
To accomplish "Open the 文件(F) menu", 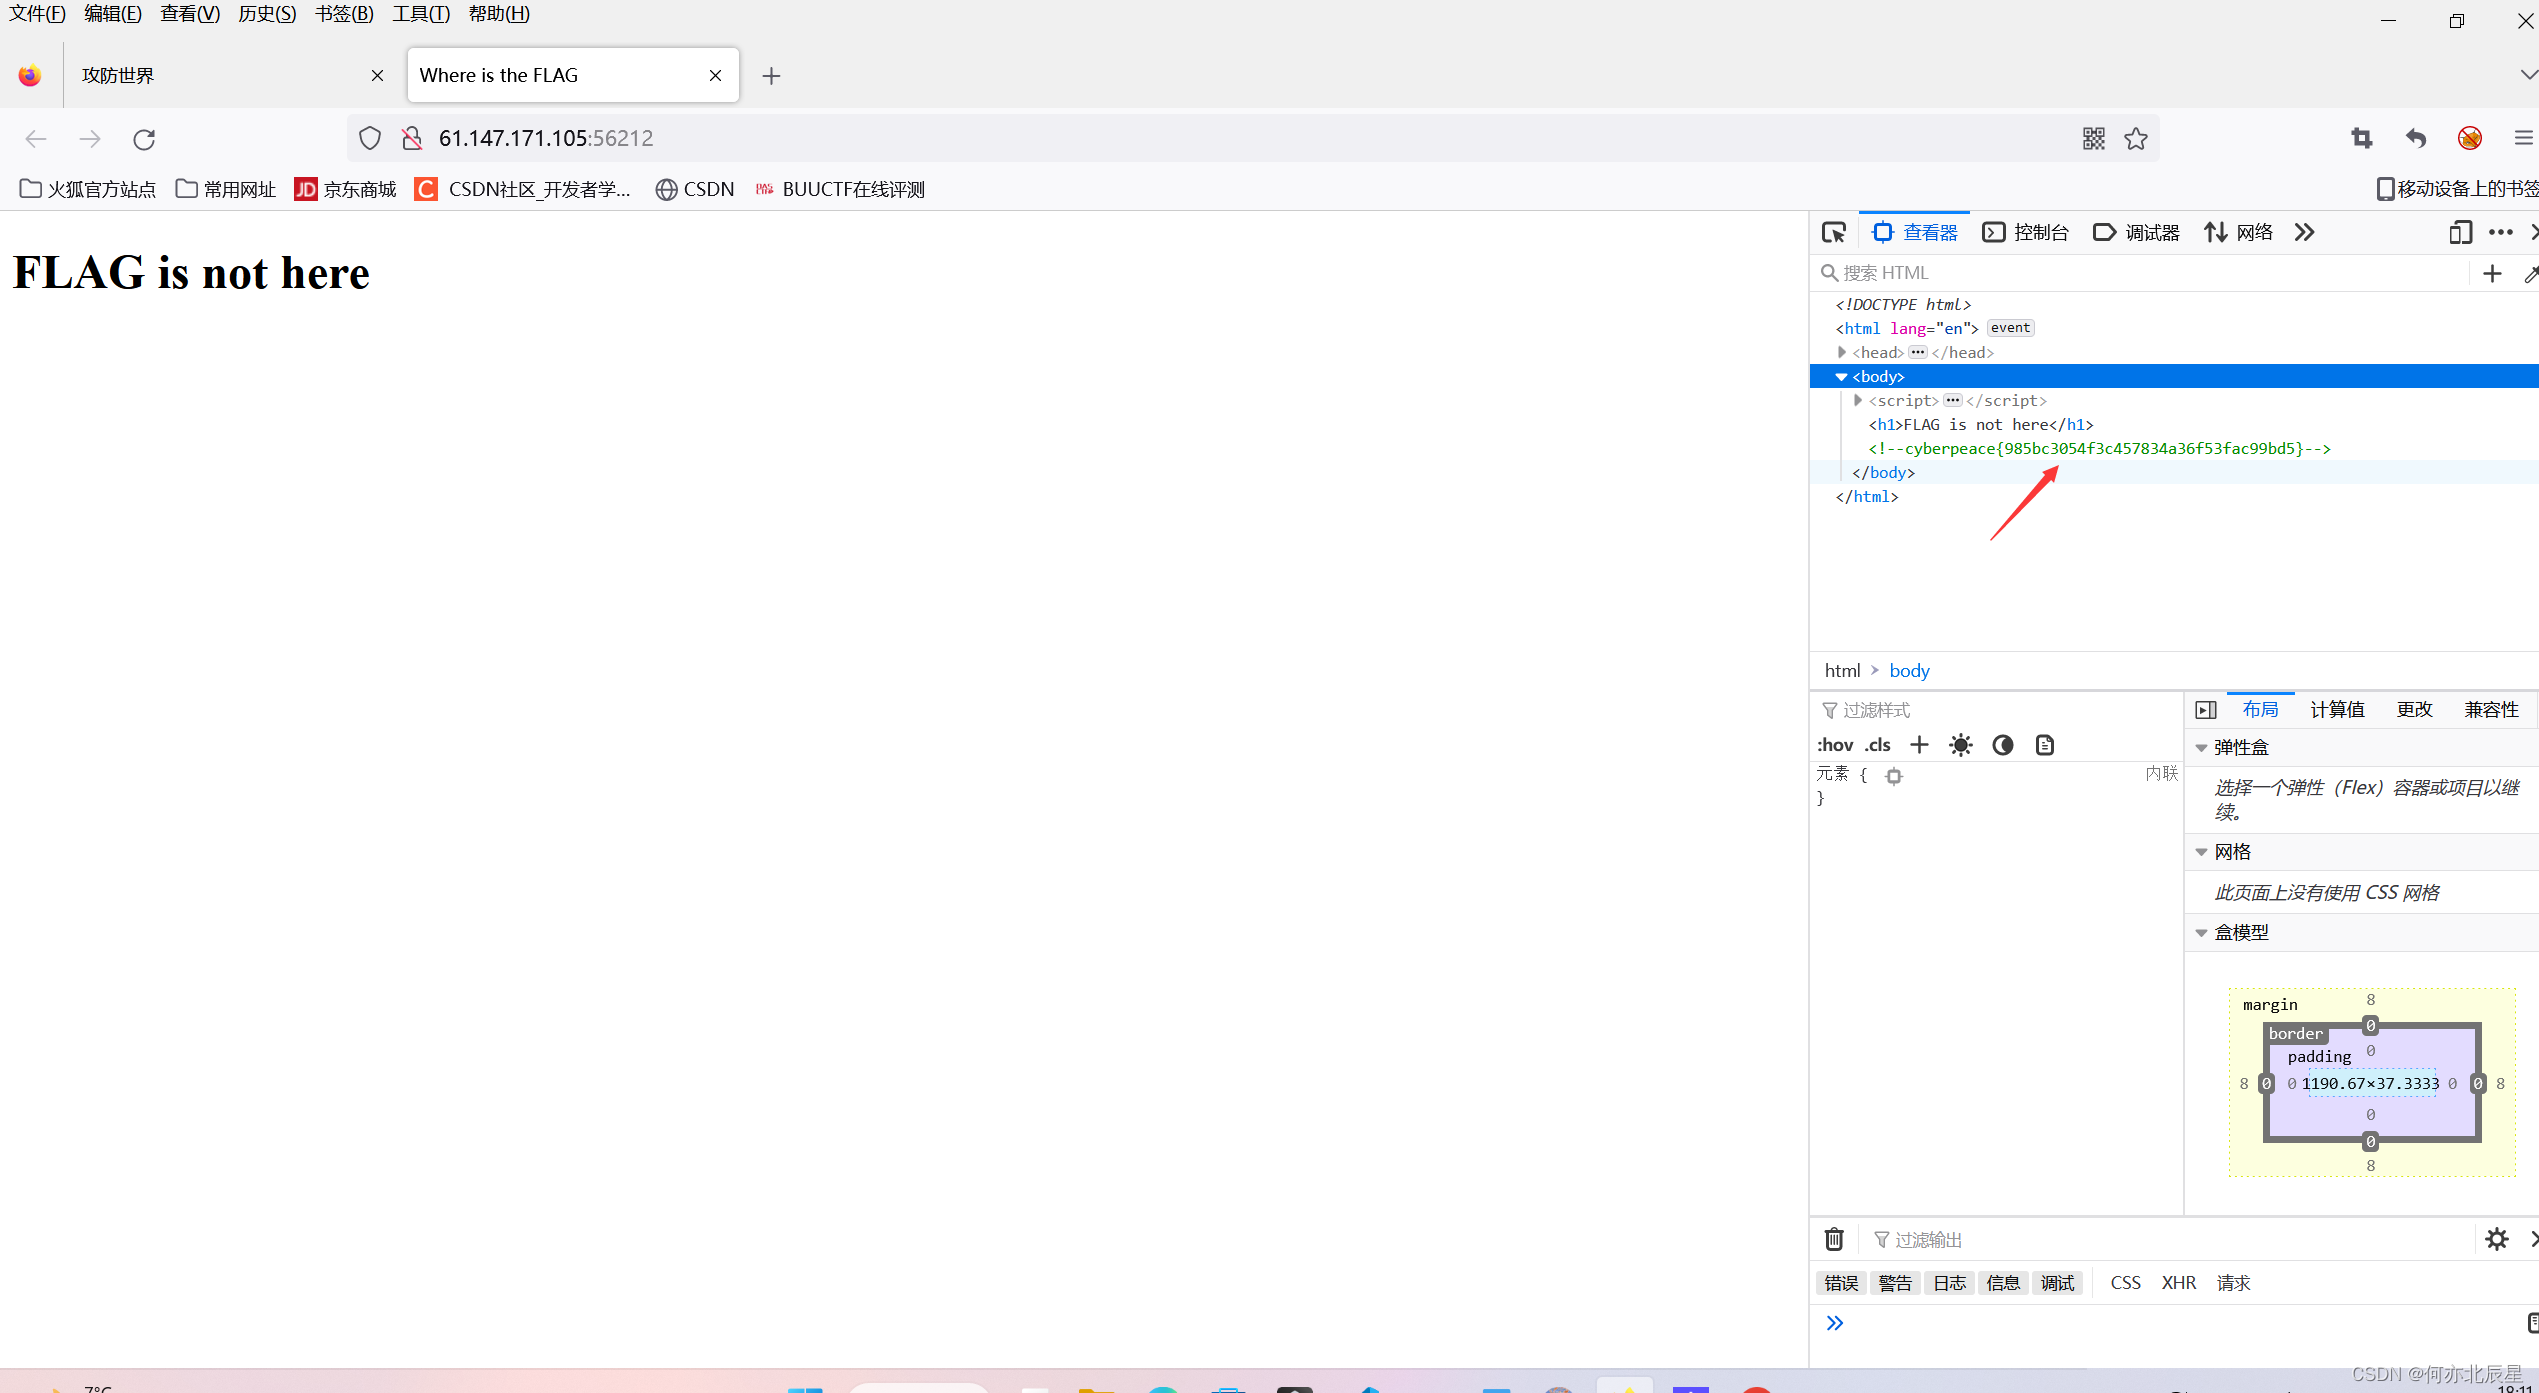I will (37, 14).
